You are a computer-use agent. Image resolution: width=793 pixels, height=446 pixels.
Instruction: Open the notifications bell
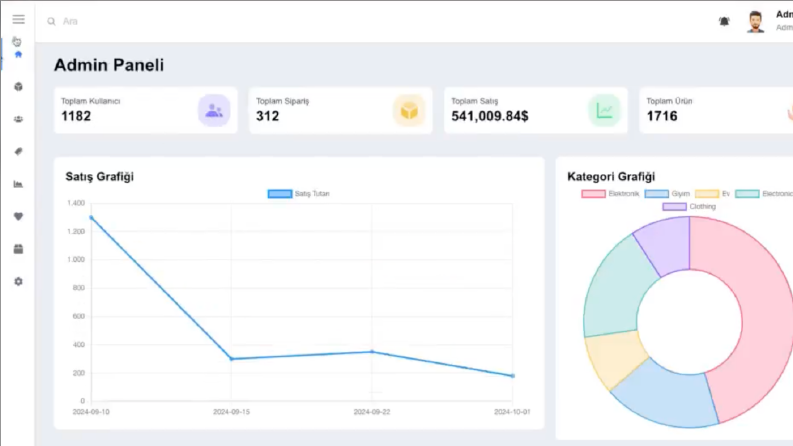coord(724,21)
